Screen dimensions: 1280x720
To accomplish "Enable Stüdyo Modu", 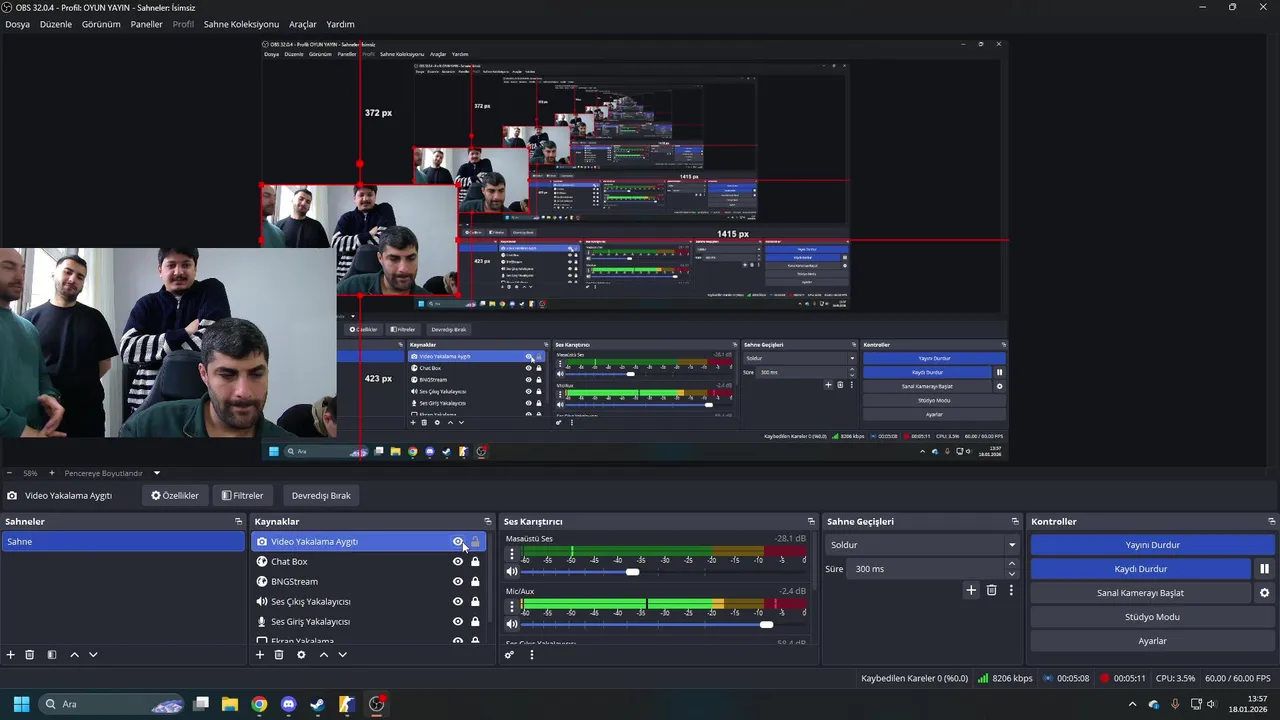I will tap(1153, 617).
